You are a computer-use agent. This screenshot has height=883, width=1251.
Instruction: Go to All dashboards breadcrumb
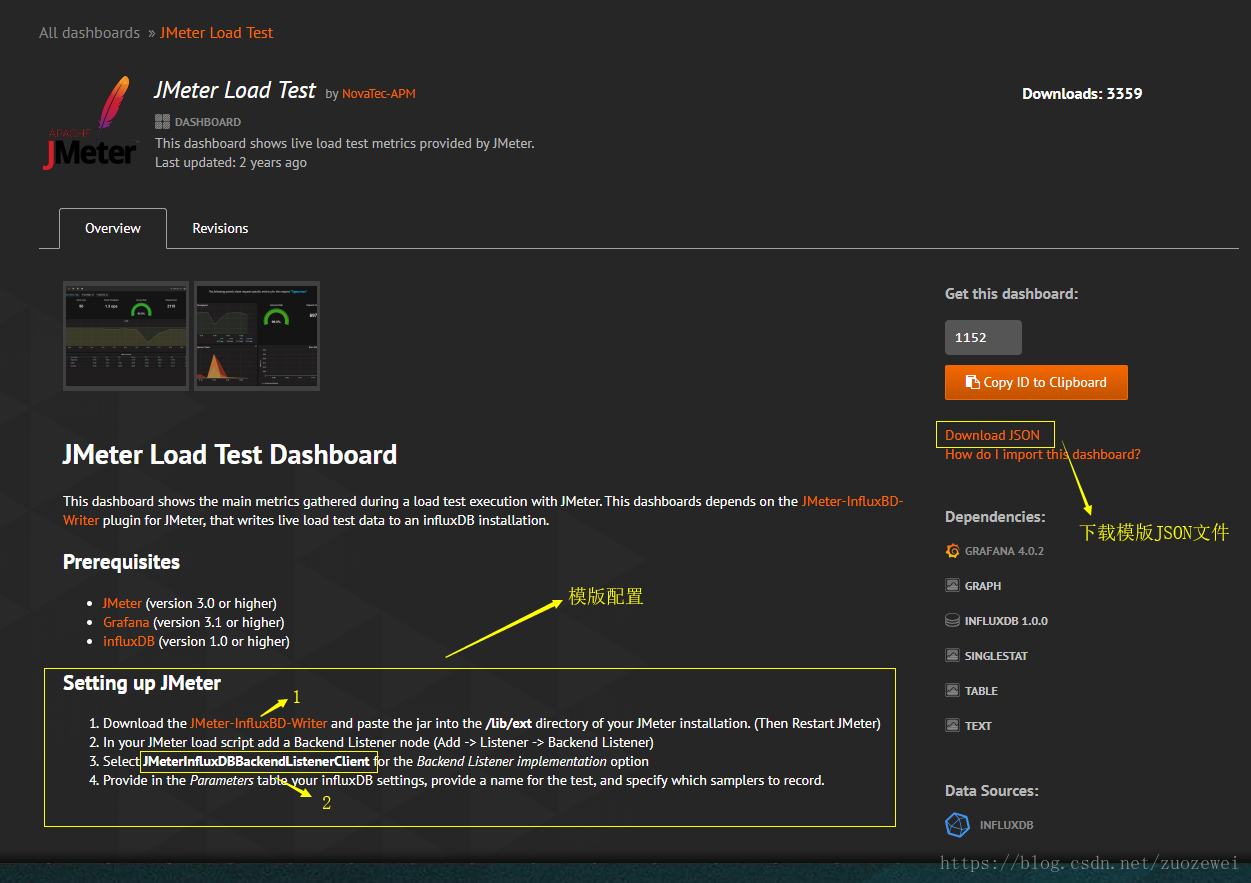pos(89,33)
